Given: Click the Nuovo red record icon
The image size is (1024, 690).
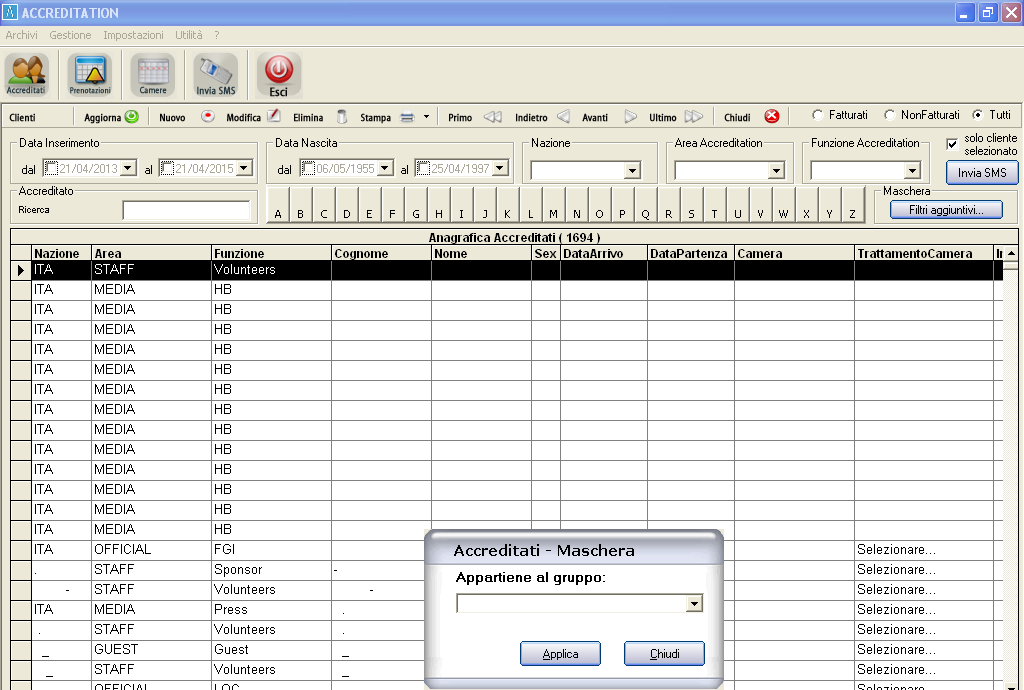Looking at the screenshot, I should click(208, 117).
